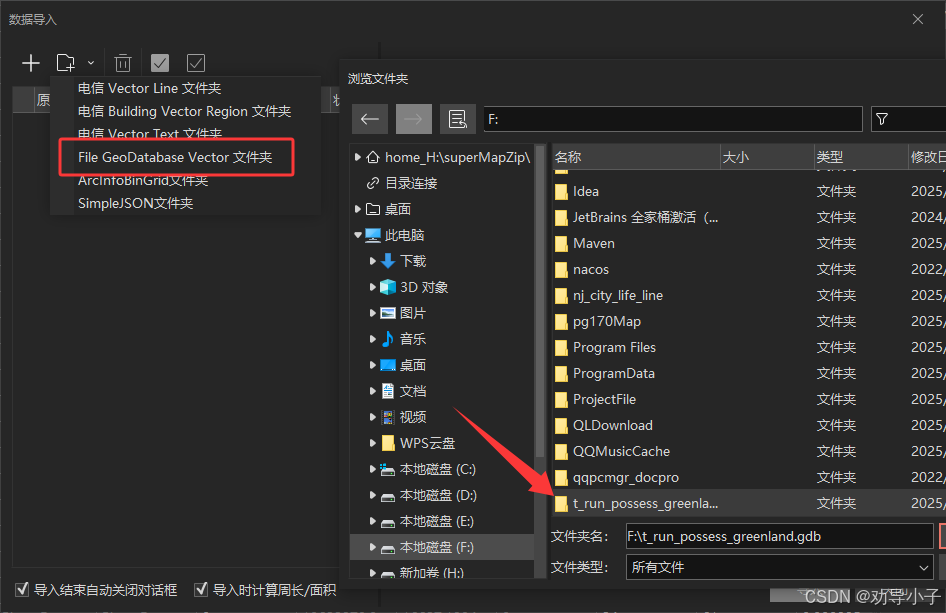Sort by 名称 column header
The height and width of the screenshot is (613, 946).
[636, 157]
